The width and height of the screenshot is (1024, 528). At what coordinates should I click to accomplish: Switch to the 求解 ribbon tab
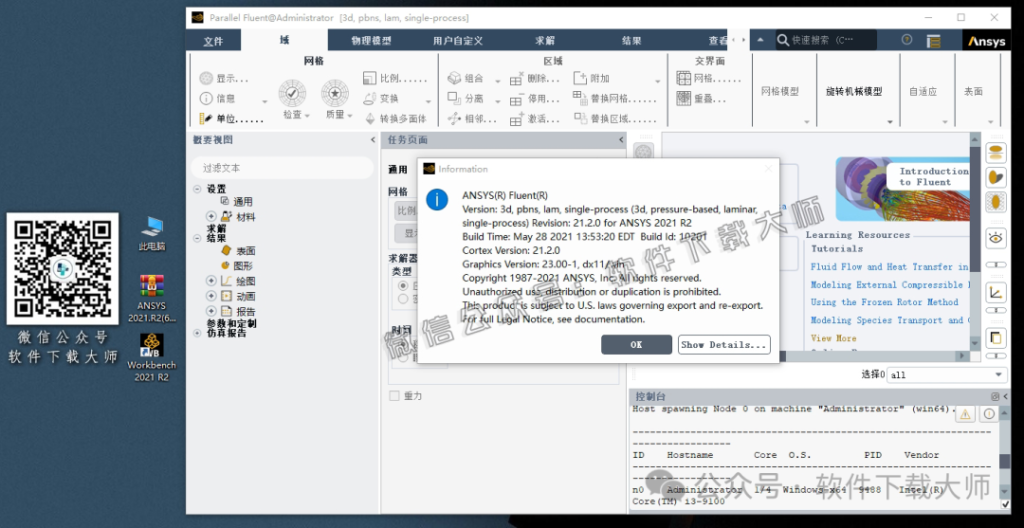545,41
